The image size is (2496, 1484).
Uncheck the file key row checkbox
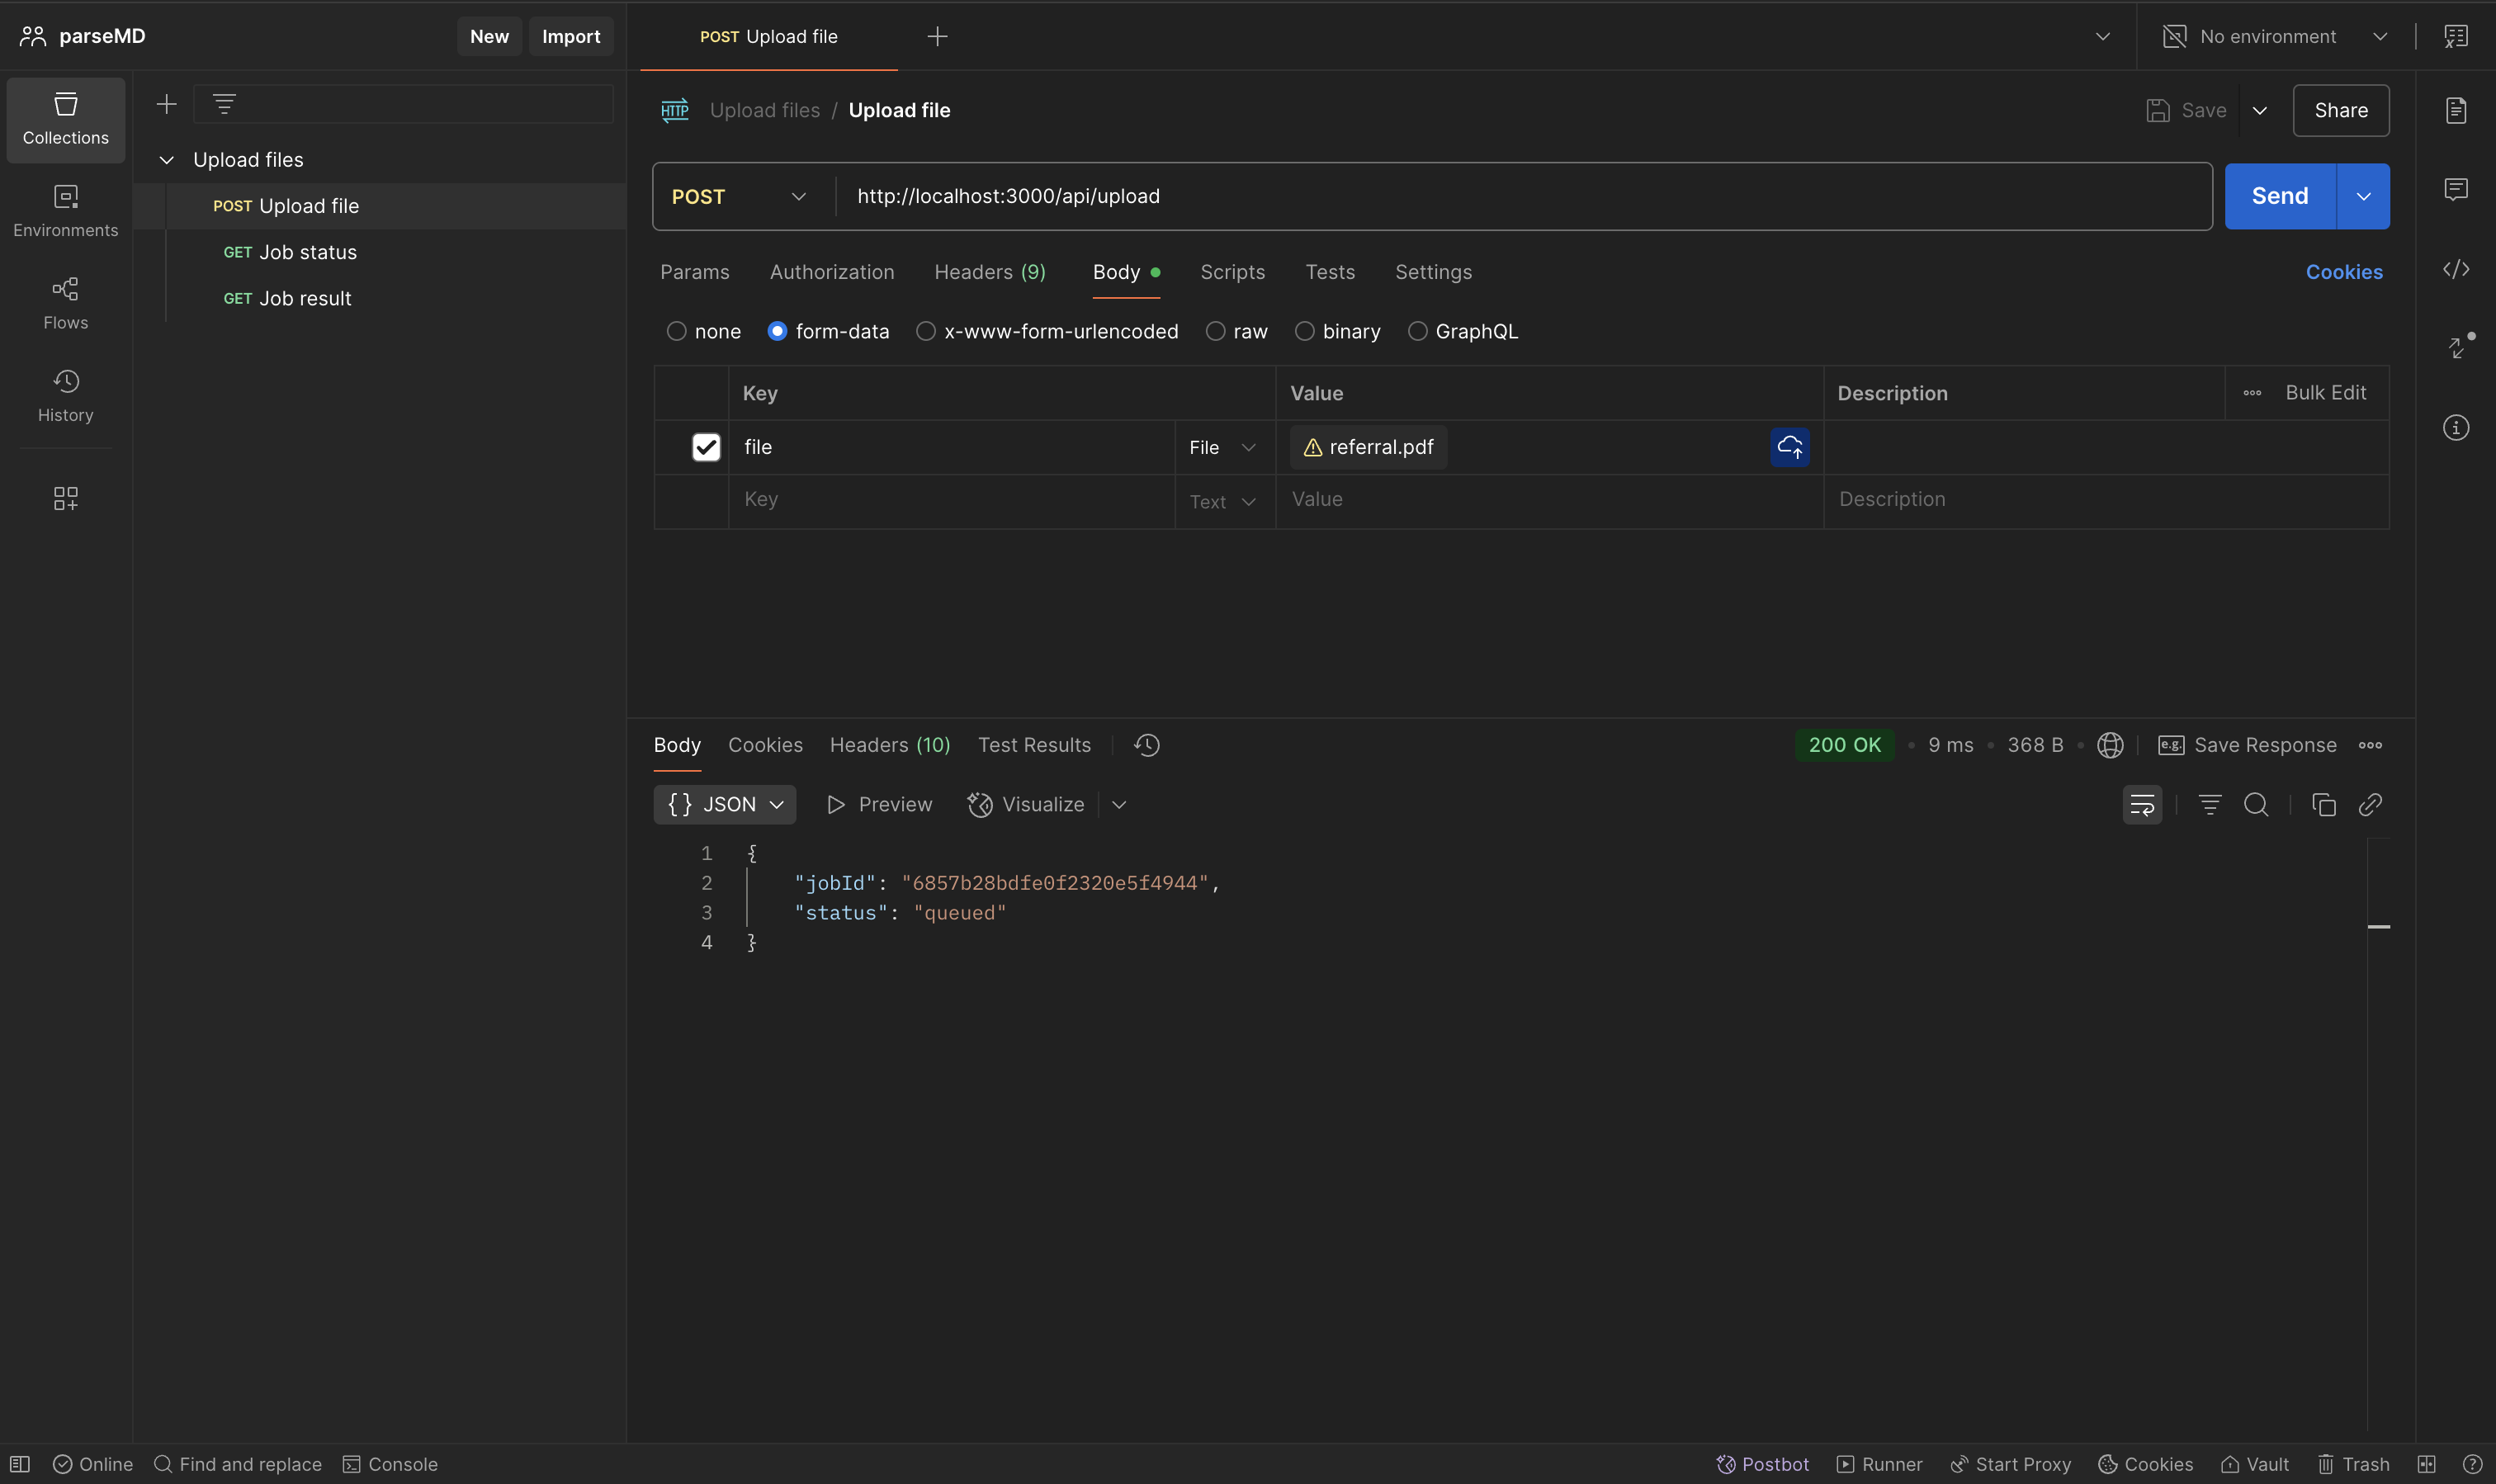tap(706, 447)
